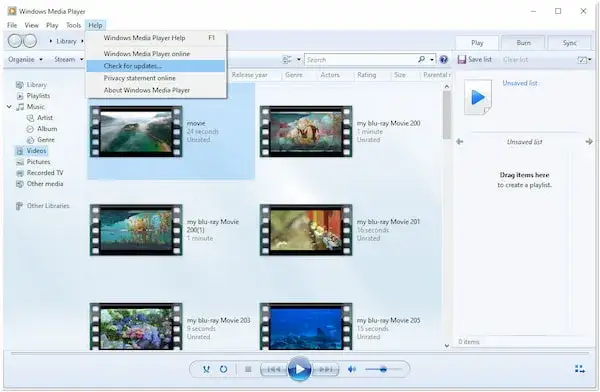Viewport: 600px width, 392px height.
Task: Open the View options dropdown arrow
Action: 299,60
